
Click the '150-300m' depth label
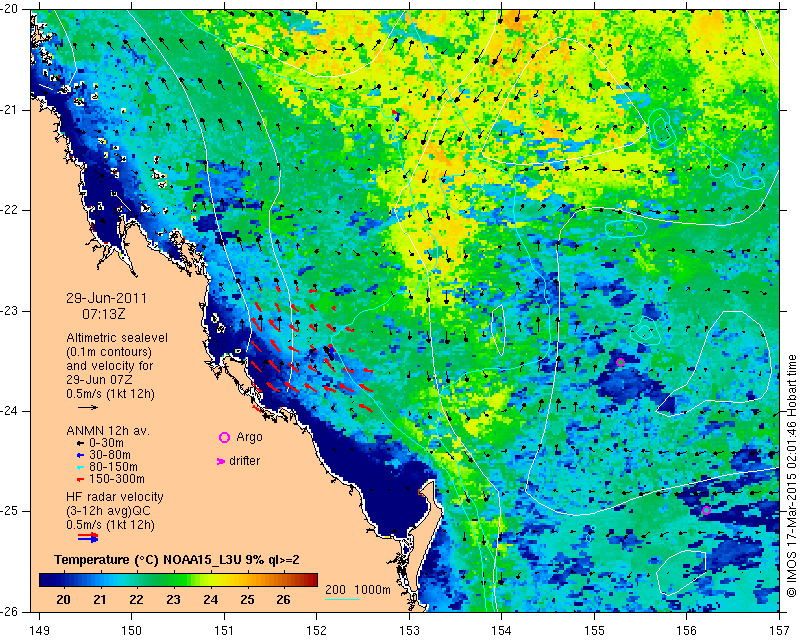116,479
